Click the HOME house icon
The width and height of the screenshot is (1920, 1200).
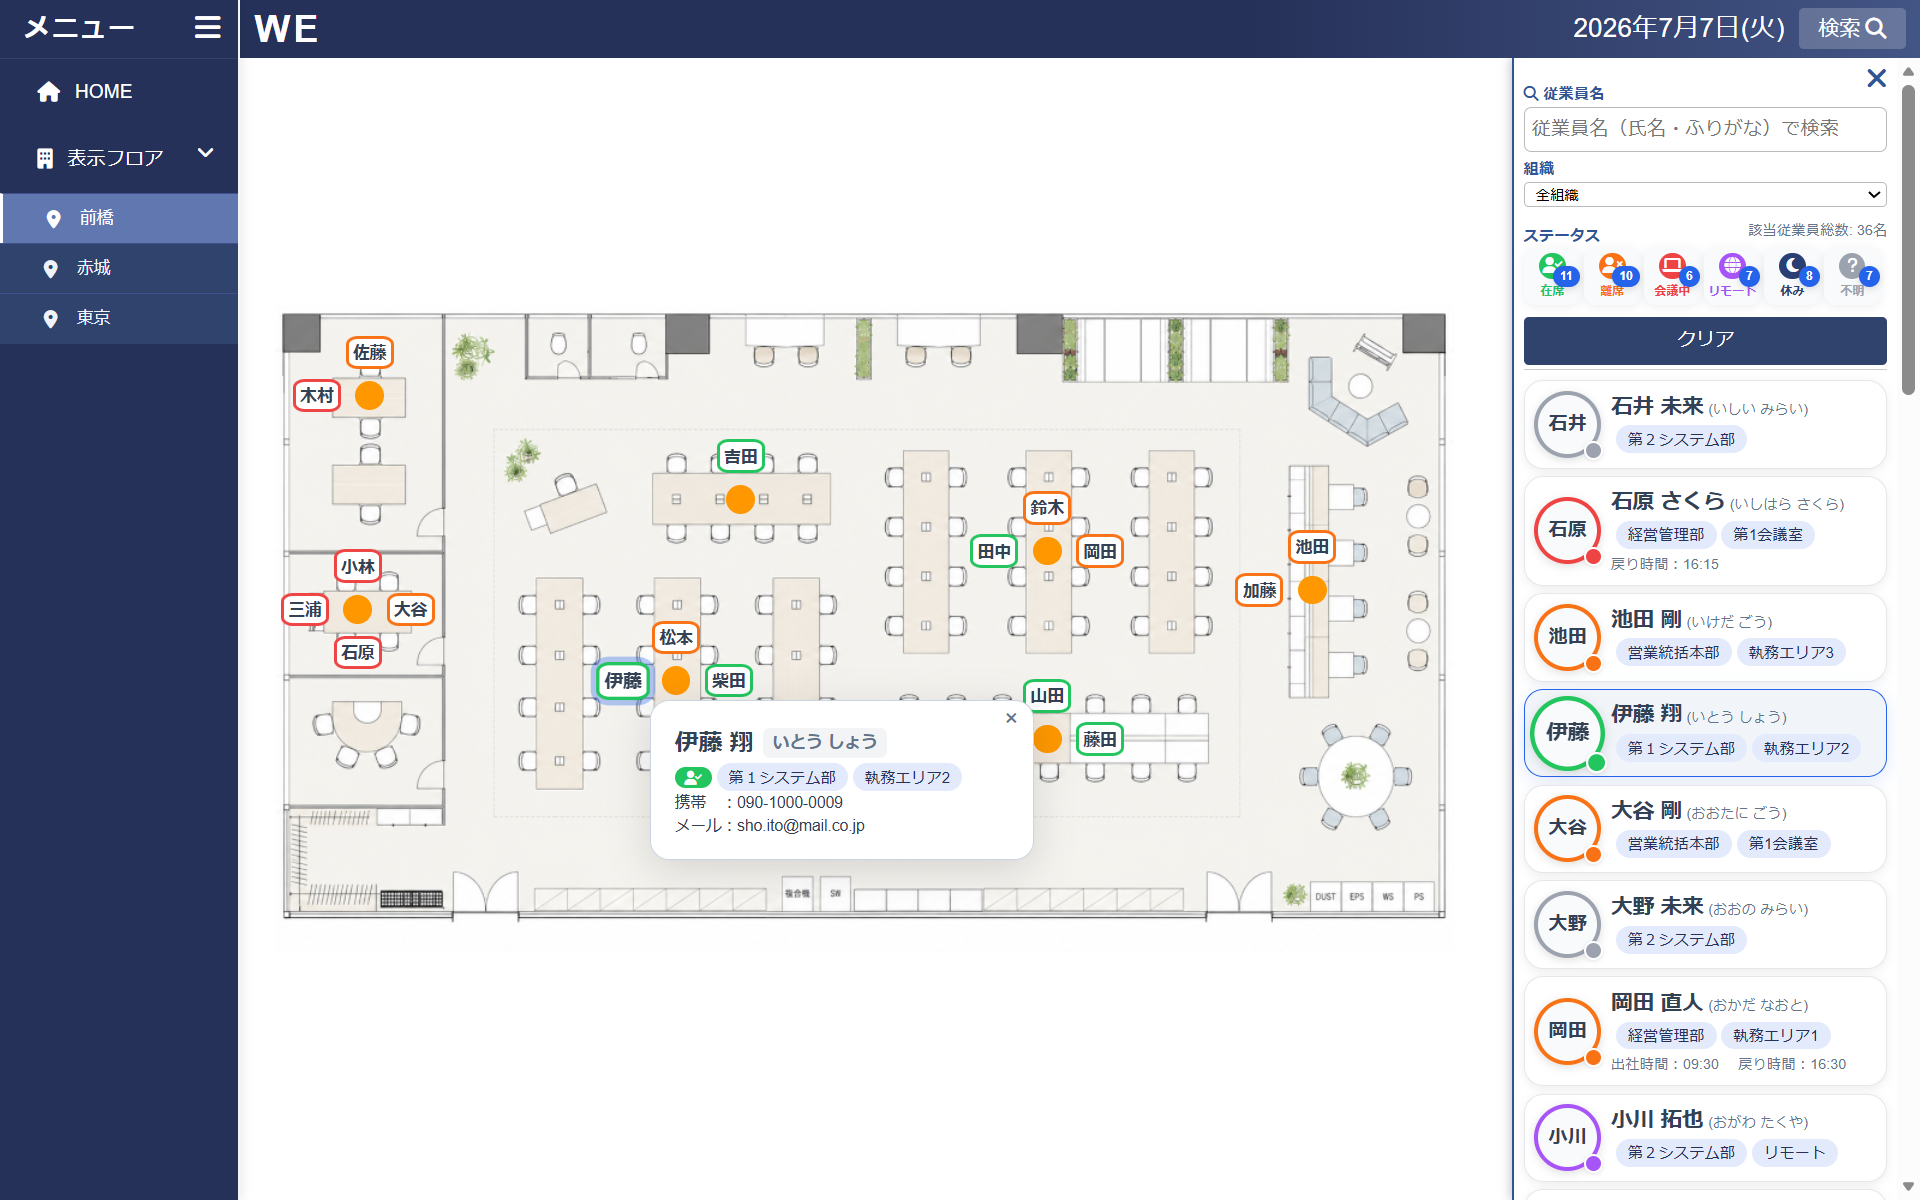click(49, 92)
